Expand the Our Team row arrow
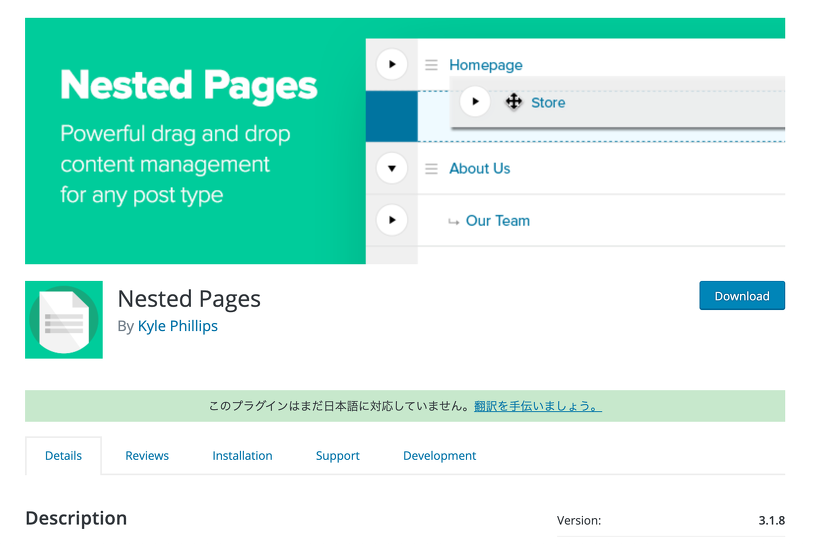The image size is (820, 544). click(392, 220)
